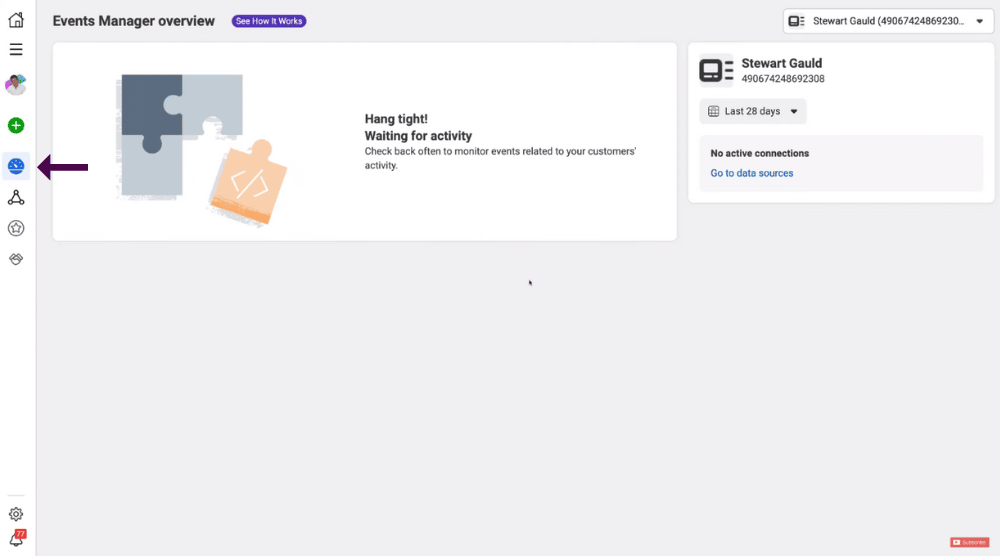Follow the Go to data sources link
1000x556 pixels.
click(751, 173)
